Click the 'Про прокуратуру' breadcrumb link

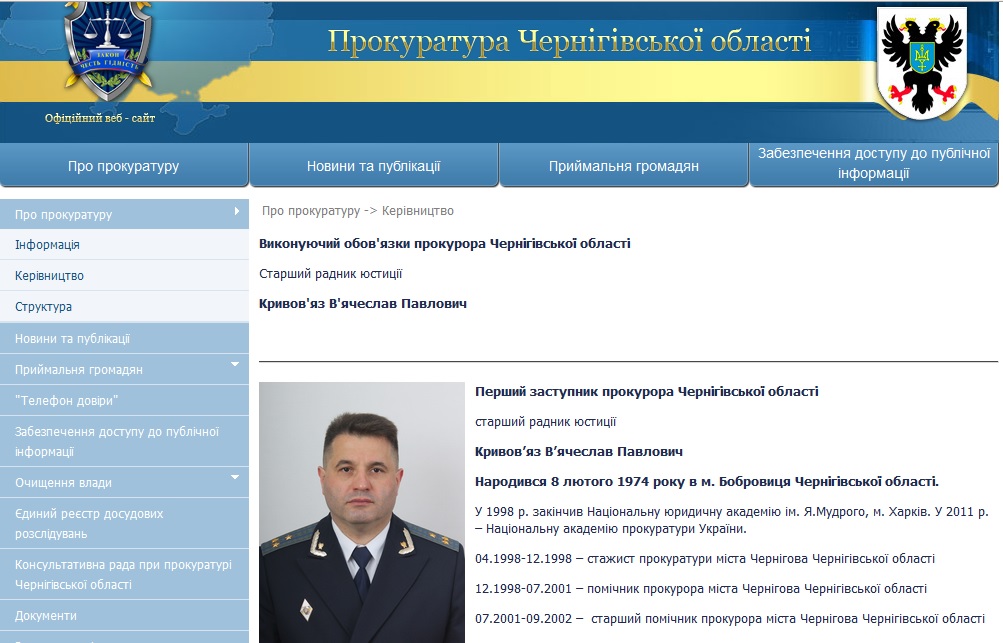311,210
